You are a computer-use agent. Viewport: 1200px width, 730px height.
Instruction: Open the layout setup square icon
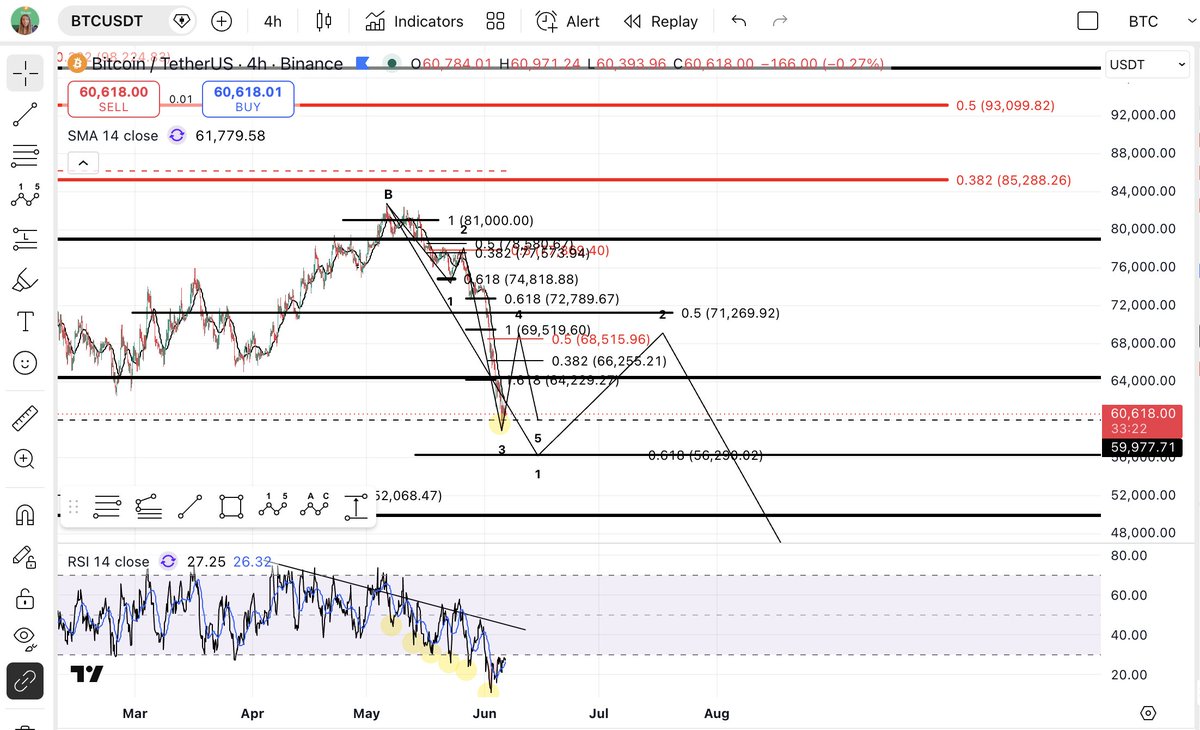coord(1088,21)
